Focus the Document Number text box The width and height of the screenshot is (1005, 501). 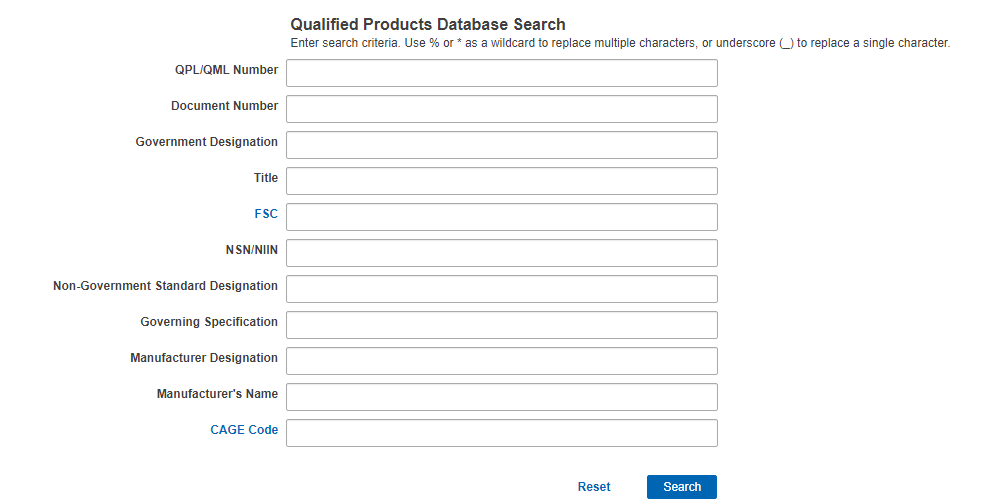click(502, 109)
